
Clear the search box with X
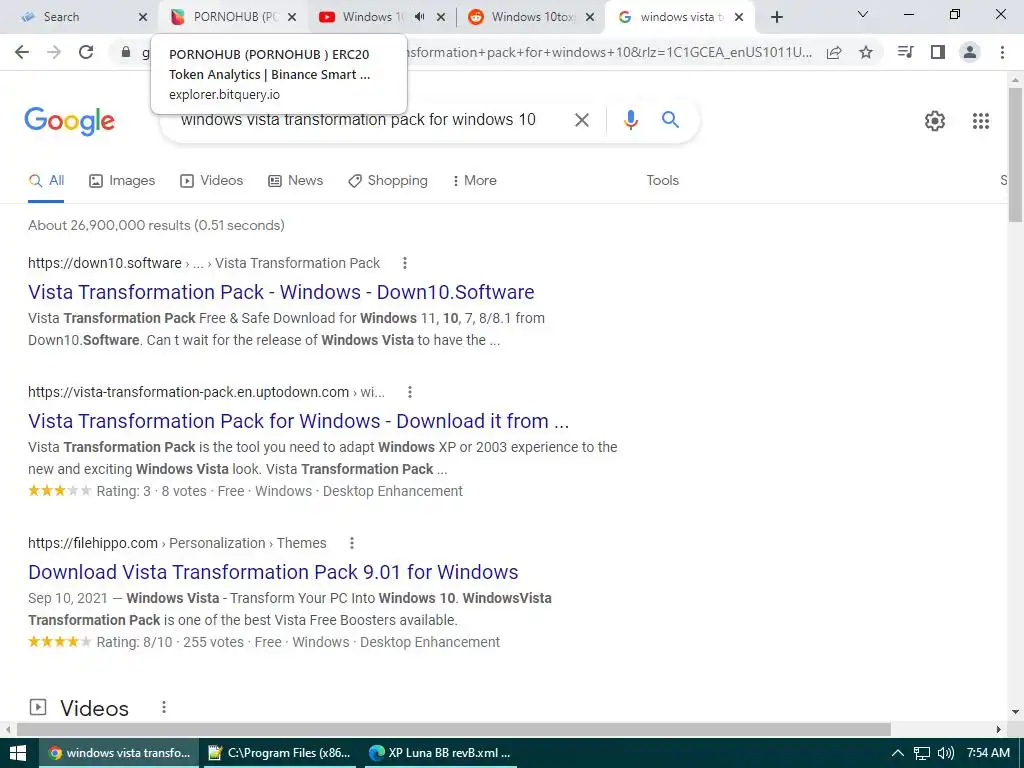[582, 120]
